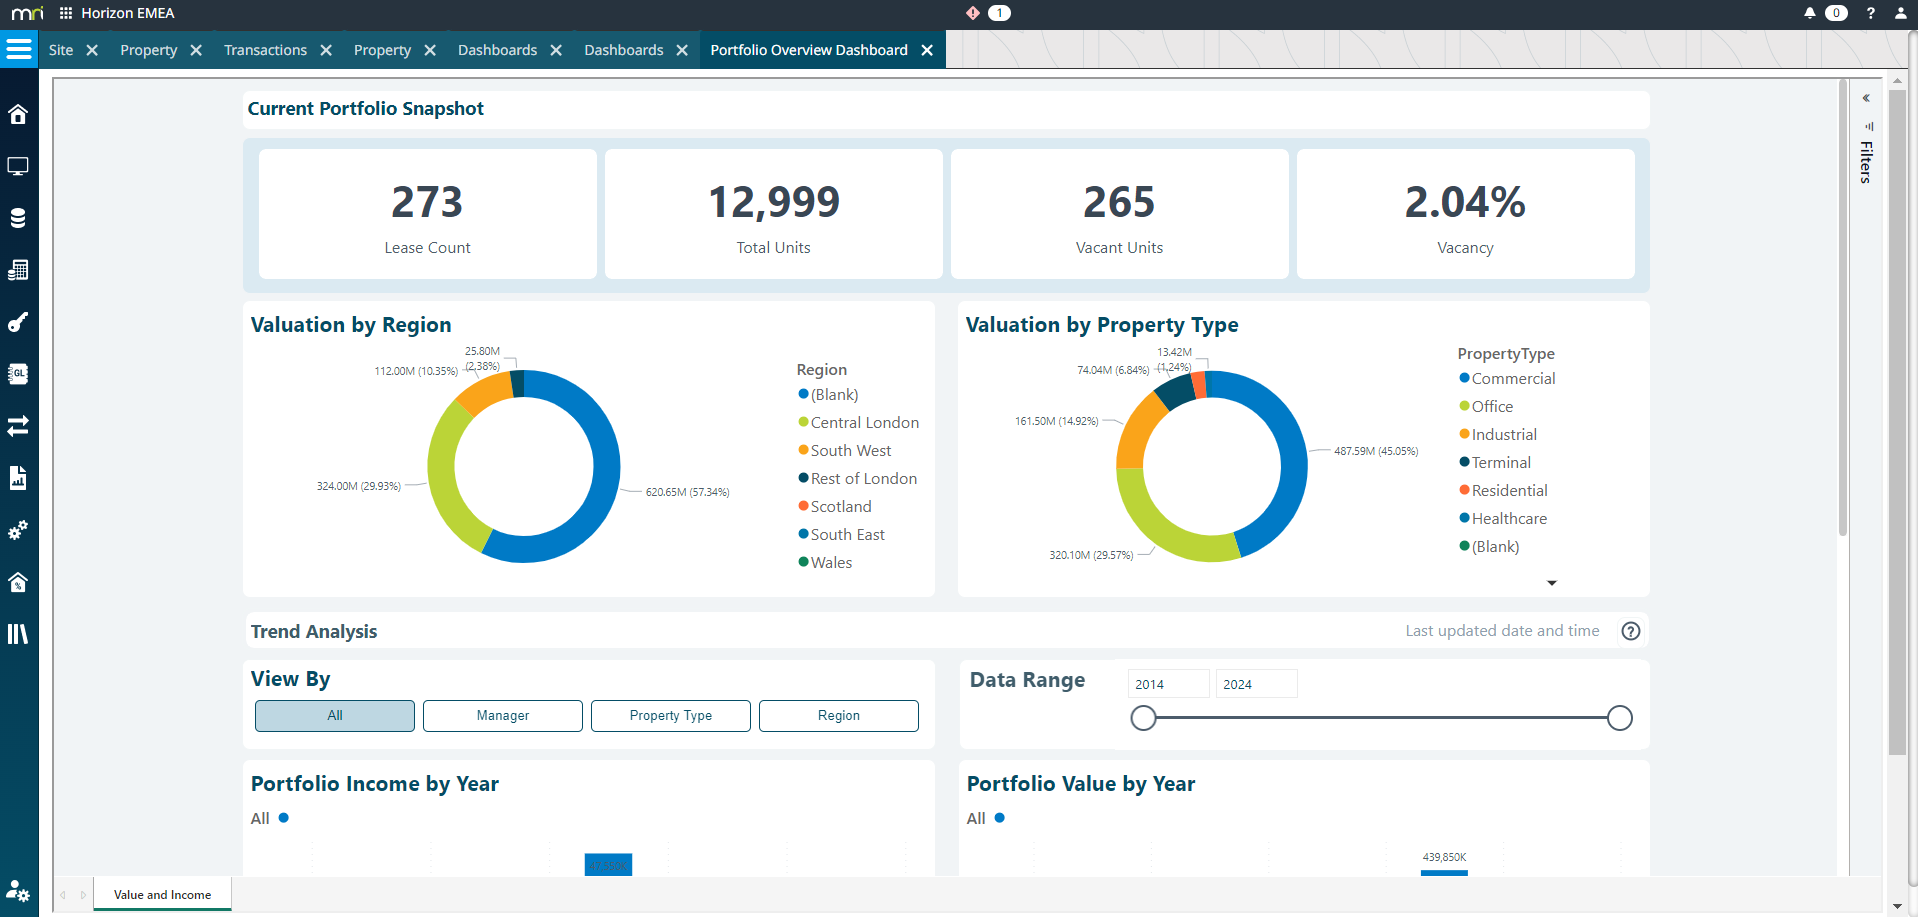Screen dimensions: 1918x917
Task: Open the Value and Income tab
Action: tap(161, 894)
